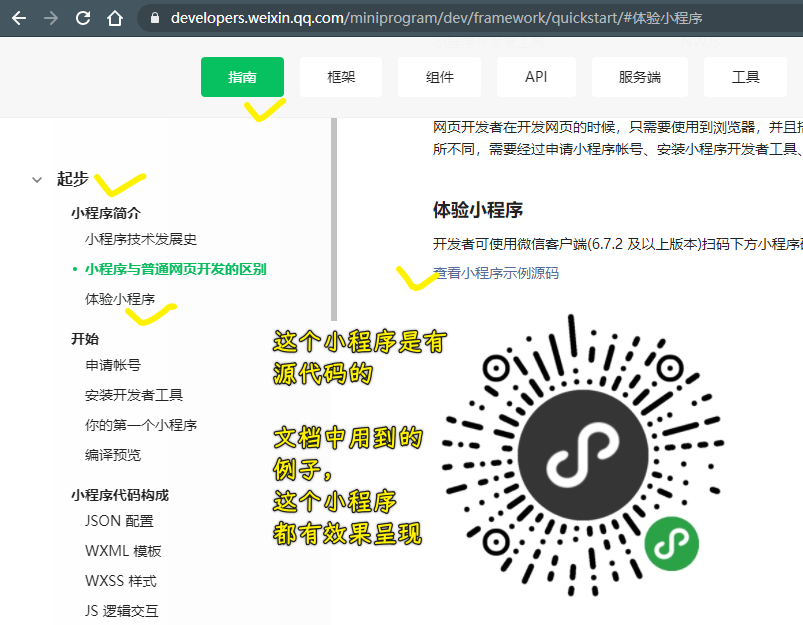Open the 组件 tab
This screenshot has width=803, height=625.
[x=439, y=77]
